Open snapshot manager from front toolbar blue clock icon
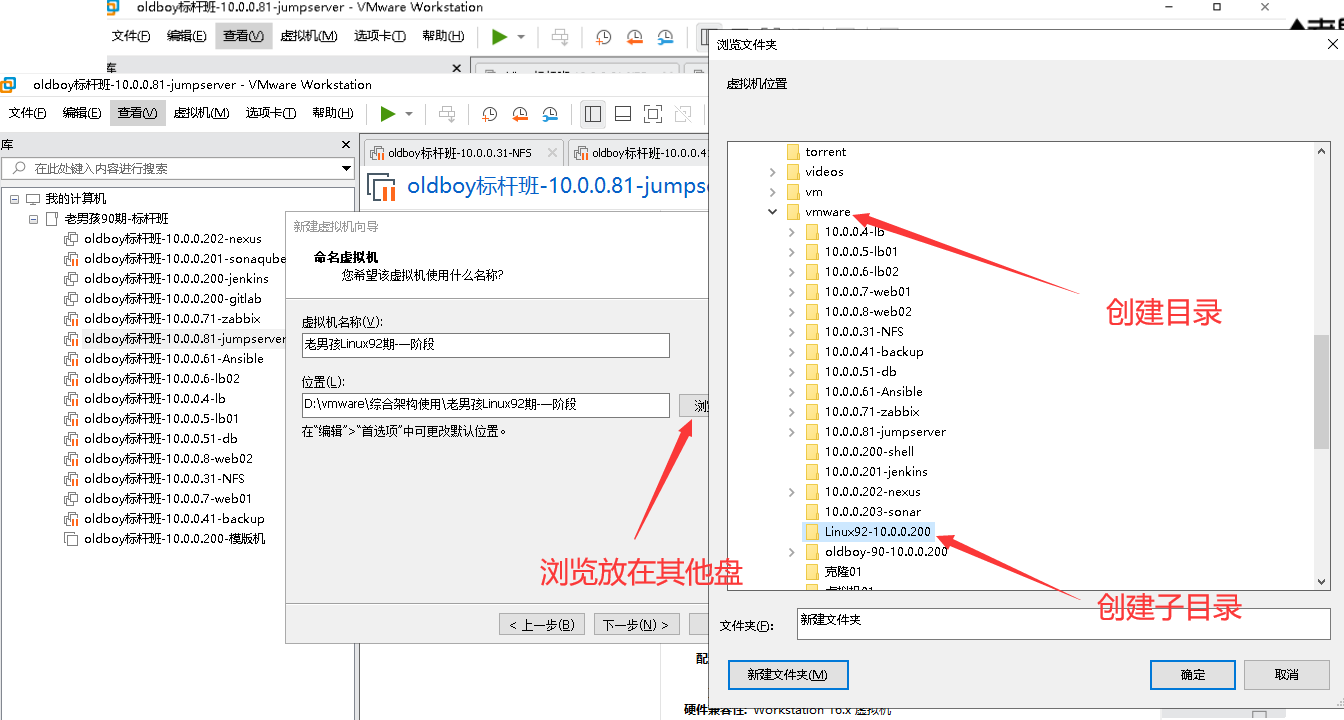1344x720 pixels. 550,114
